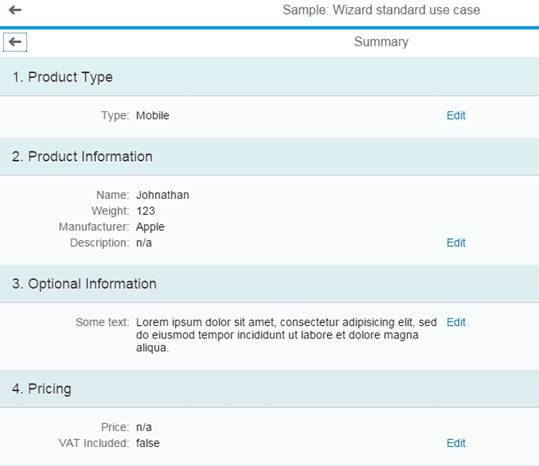Select the Weight value '123'
The height and width of the screenshot is (466, 539).
pyautogui.click(x=145, y=211)
